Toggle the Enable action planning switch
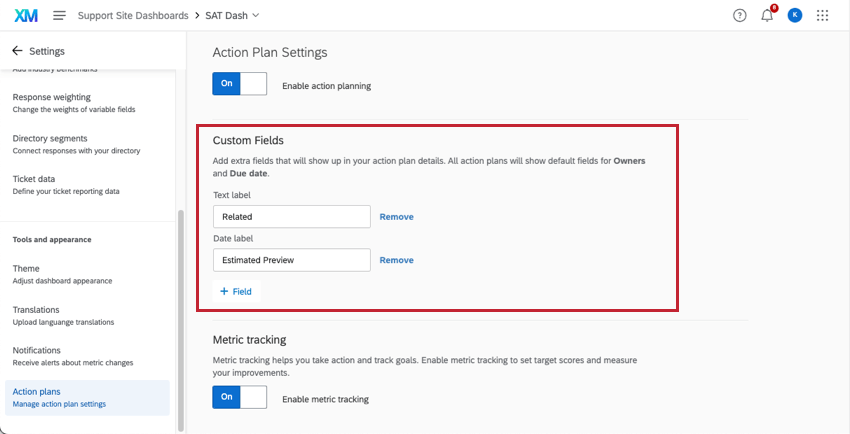The image size is (850, 434). (239, 84)
